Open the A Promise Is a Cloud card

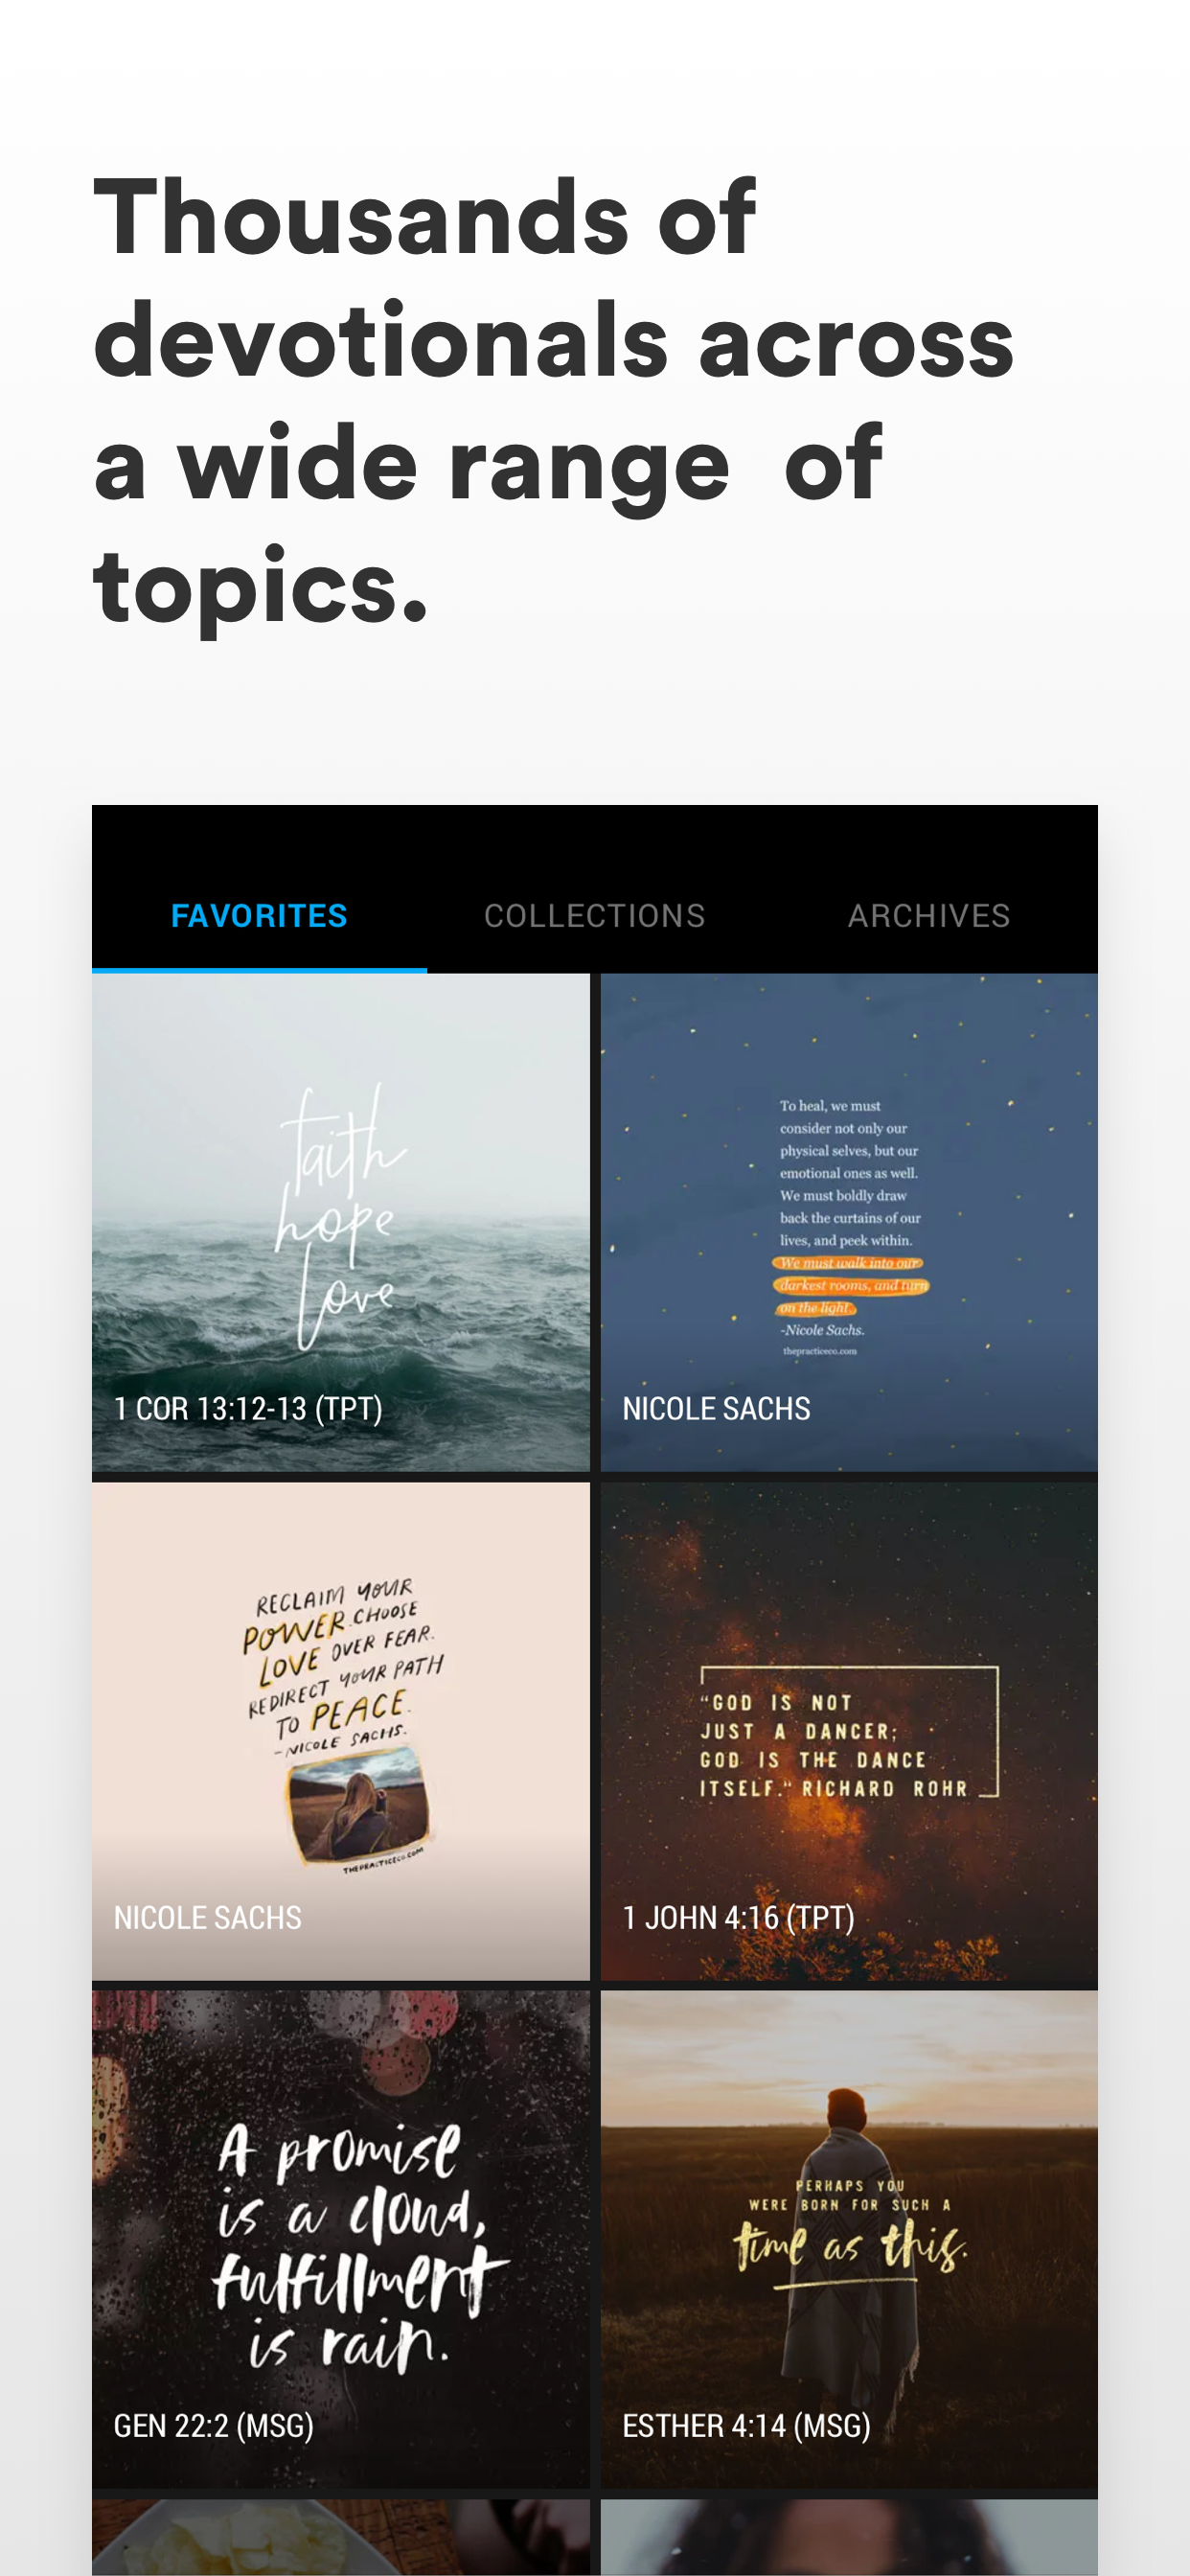[x=341, y=2239]
